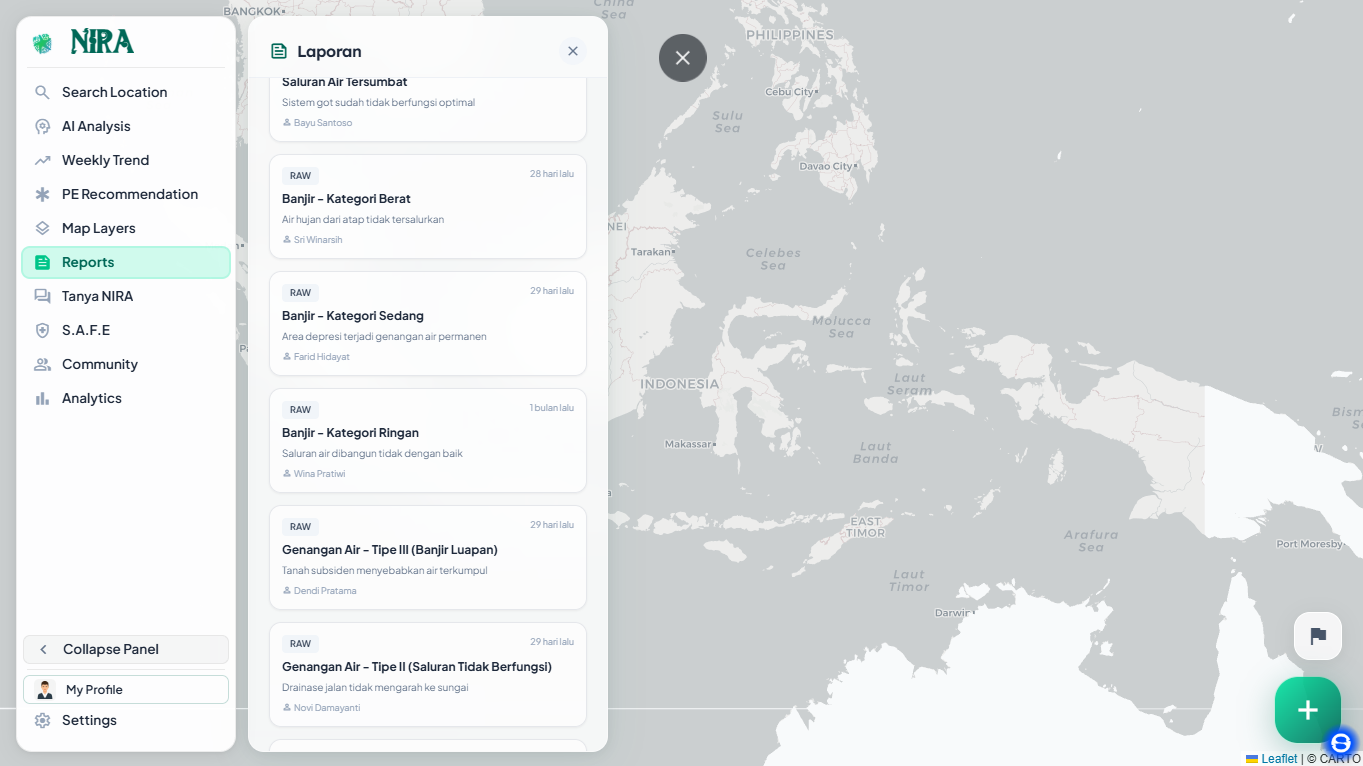The image size is (1363, 766).
Task: Open the Saluran Air Tersumbat report
Action: tap(428, 108)
